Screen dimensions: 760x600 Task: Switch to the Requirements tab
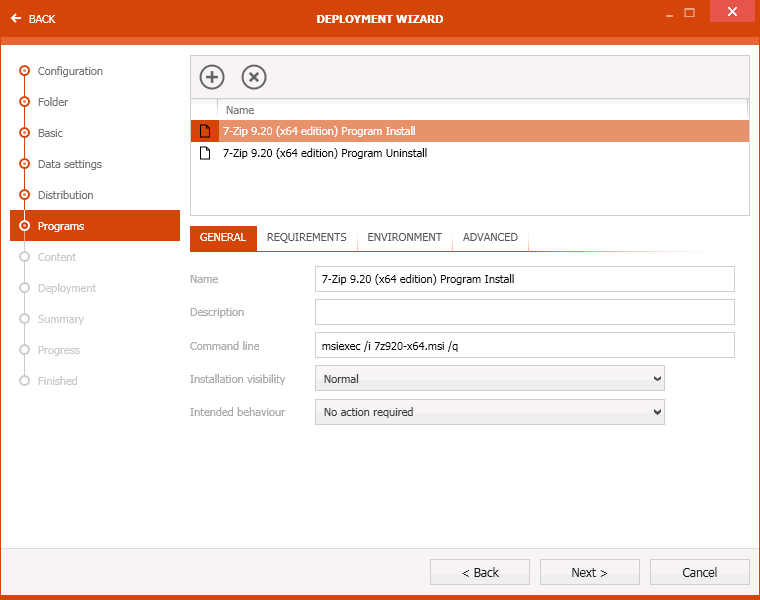[306, 238]
